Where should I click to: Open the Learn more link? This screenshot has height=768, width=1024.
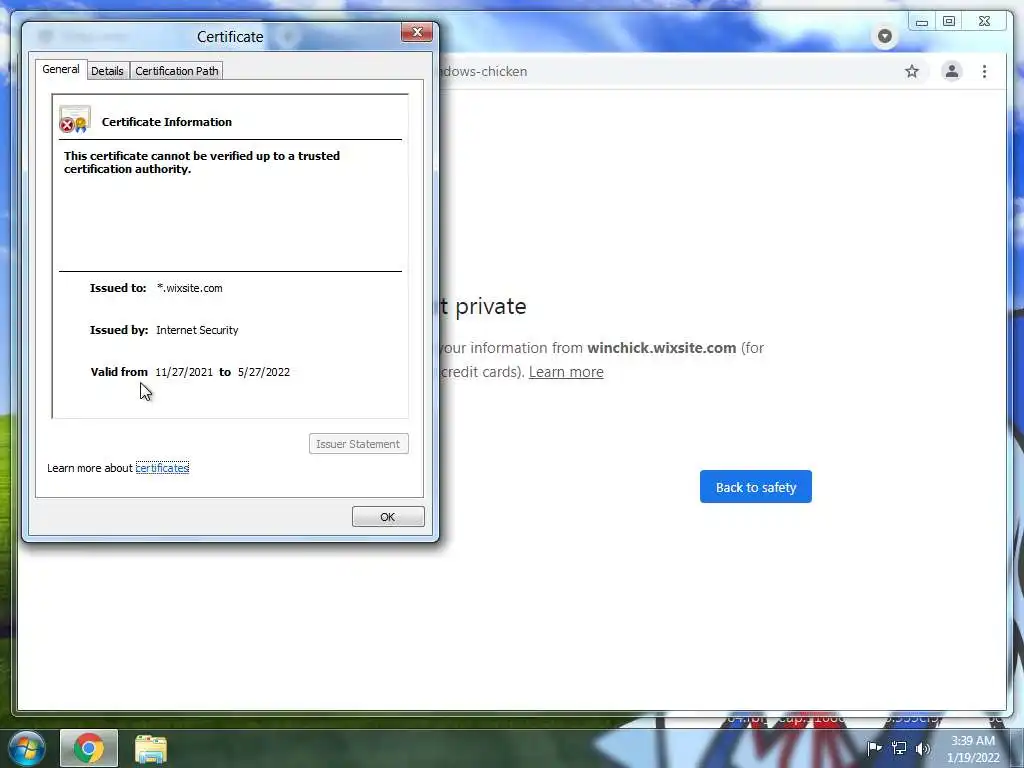pos(566,372)
